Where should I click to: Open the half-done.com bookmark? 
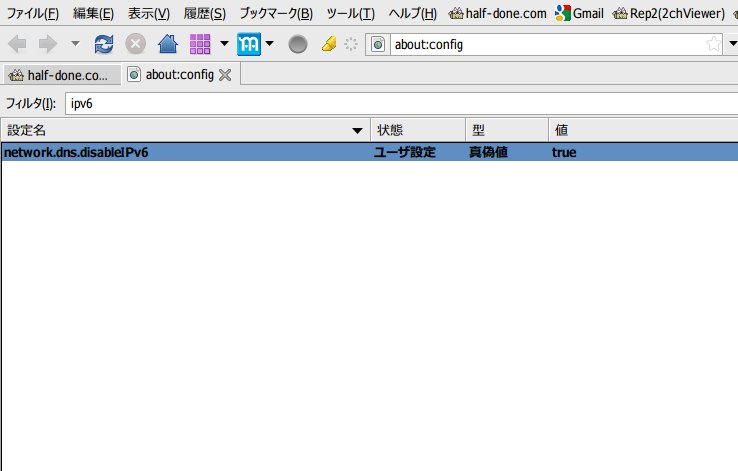click(x=497, y=13)
